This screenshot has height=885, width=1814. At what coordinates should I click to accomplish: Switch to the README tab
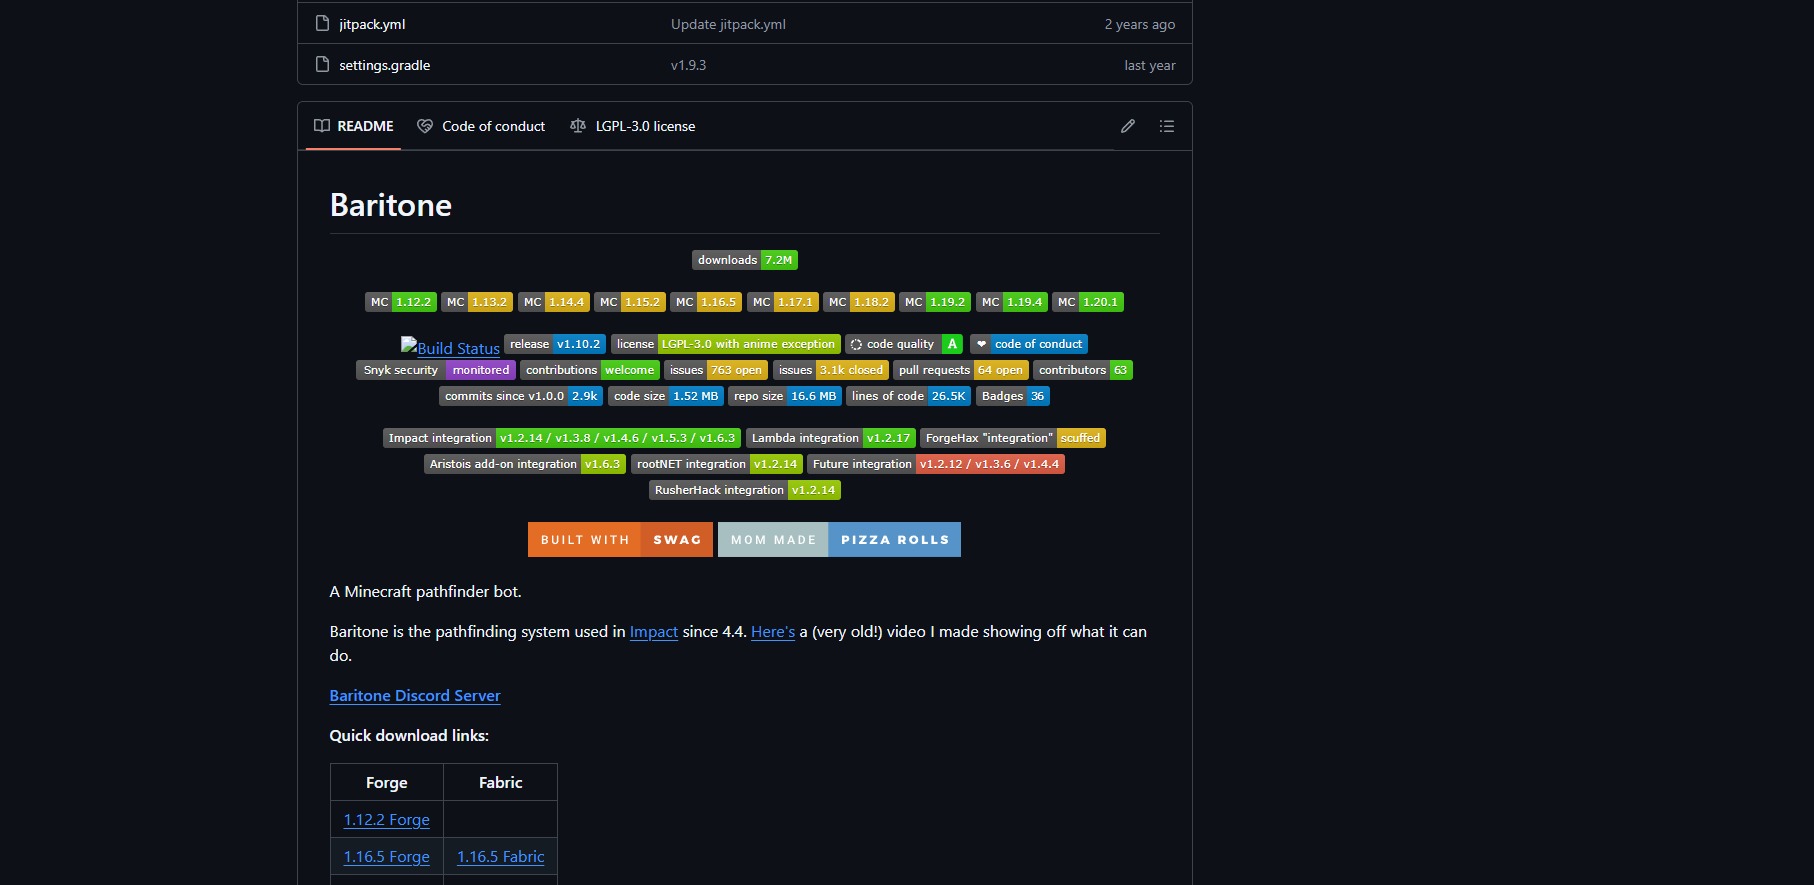(354, 126)
